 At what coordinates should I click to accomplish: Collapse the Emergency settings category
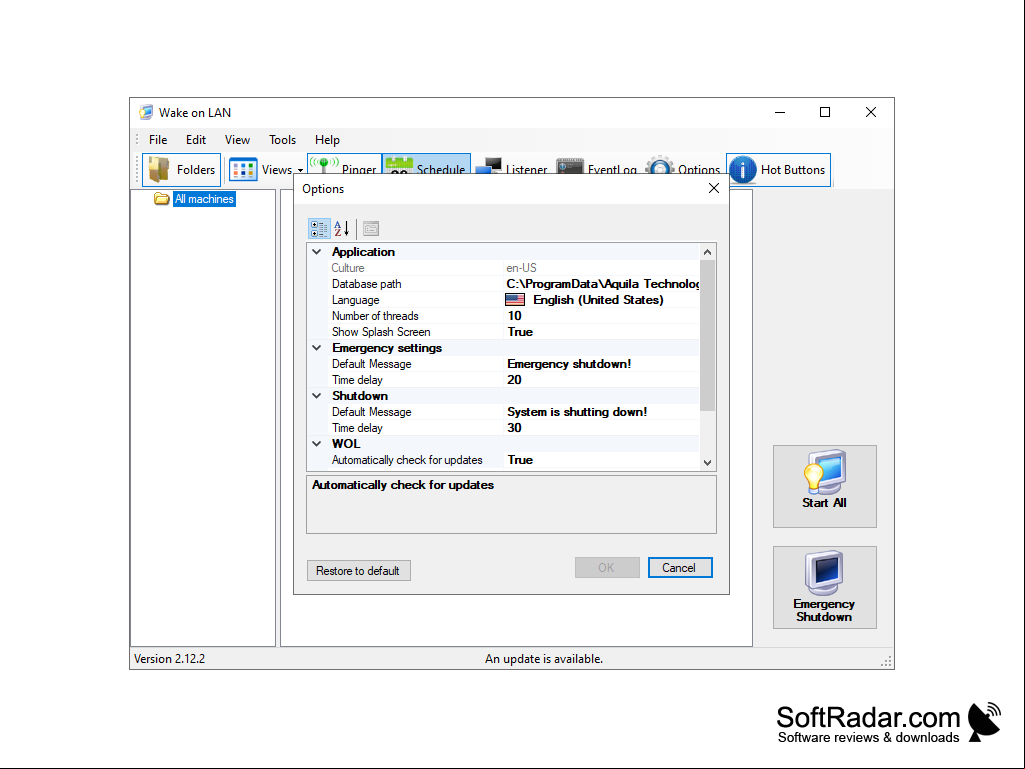click(x=317, y=348)
